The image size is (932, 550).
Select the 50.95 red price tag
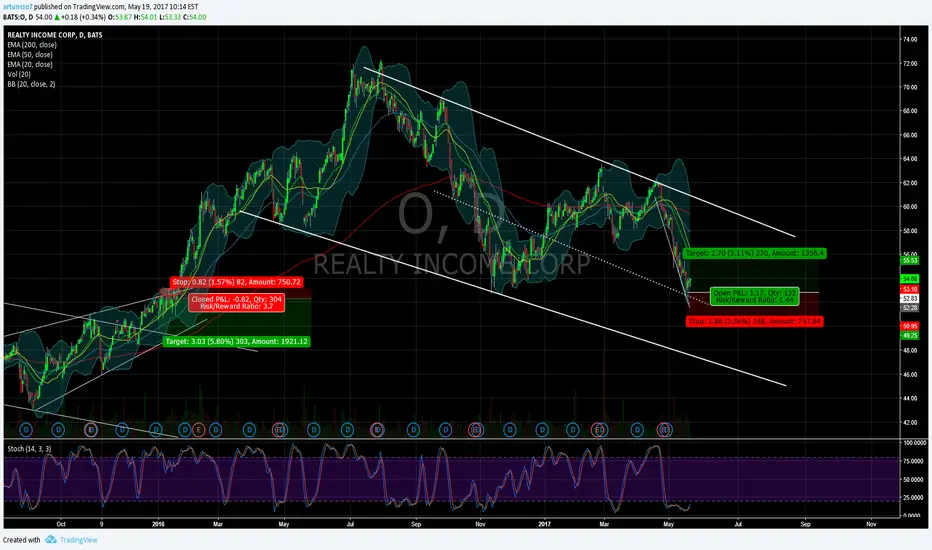coord(910,326)
